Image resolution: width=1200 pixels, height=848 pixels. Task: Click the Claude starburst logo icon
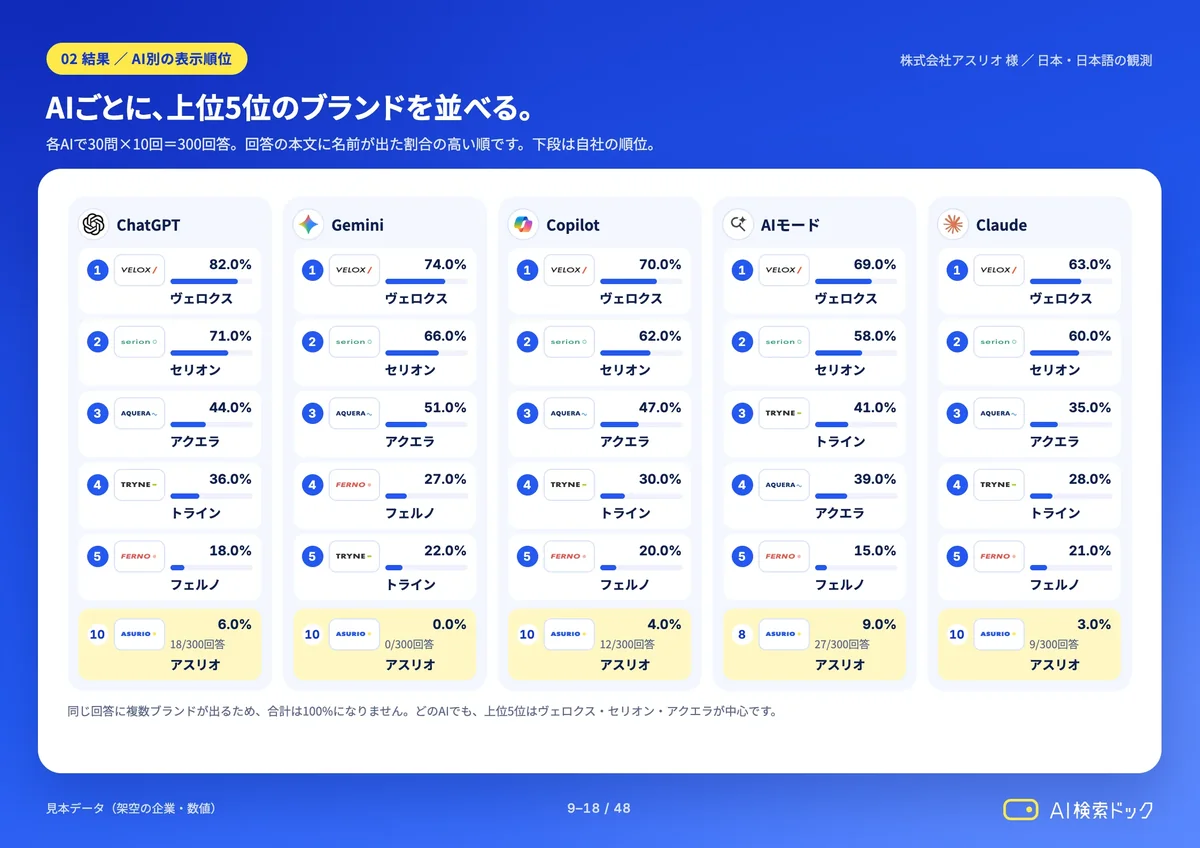pos(953,225)
